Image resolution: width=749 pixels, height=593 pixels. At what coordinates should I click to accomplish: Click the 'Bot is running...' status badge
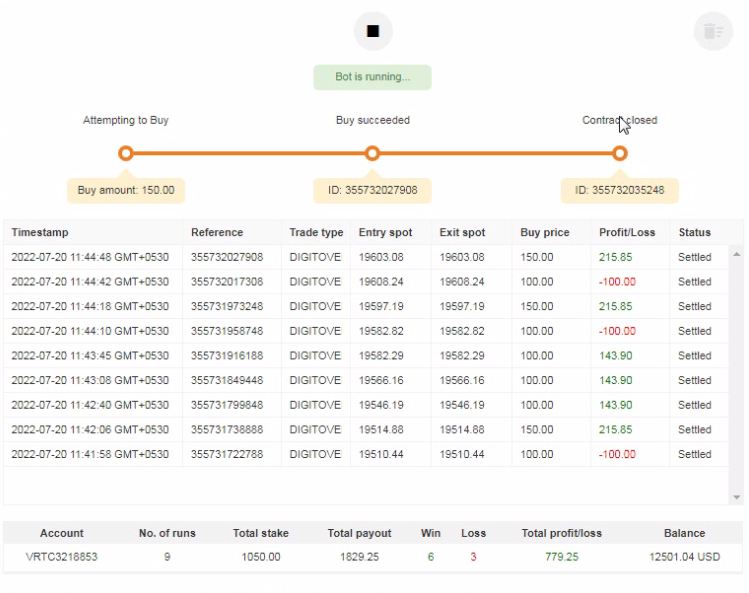pyautogui.click(x=372, y=77)
